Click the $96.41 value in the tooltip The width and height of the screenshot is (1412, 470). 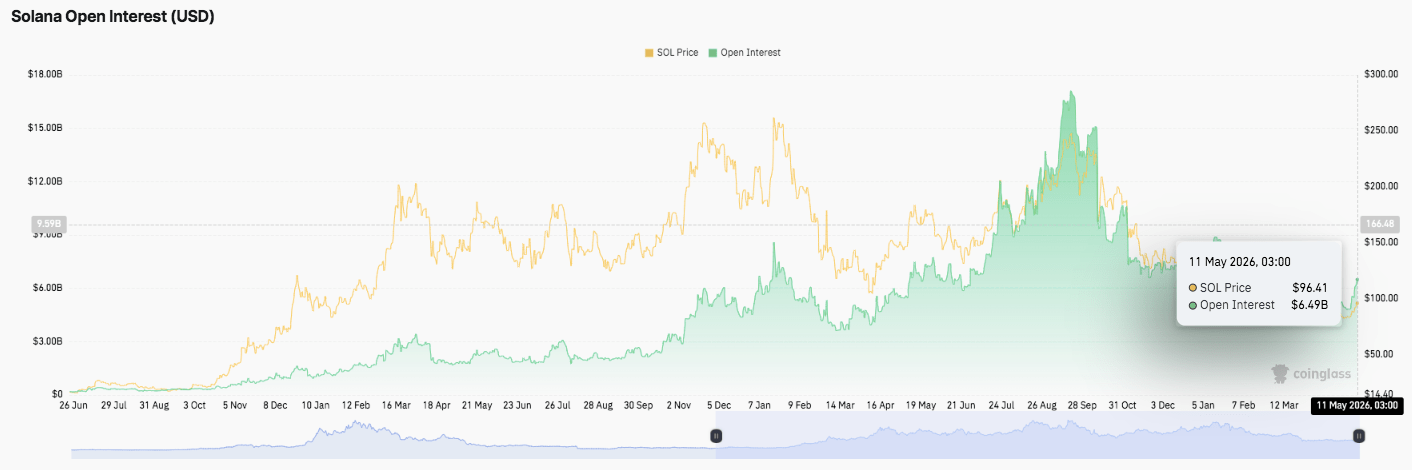[x=1309, y=288]
